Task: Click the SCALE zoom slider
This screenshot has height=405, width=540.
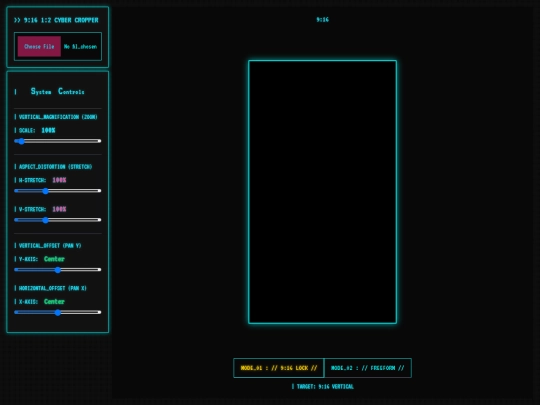Action: click(x=58, y=141)
